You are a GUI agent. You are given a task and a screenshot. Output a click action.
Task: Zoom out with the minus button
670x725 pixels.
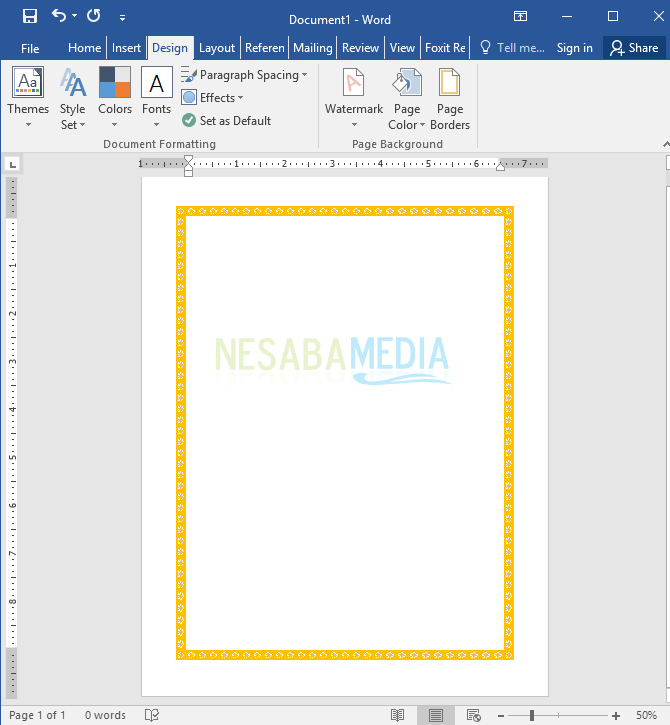tap(501, 715)
